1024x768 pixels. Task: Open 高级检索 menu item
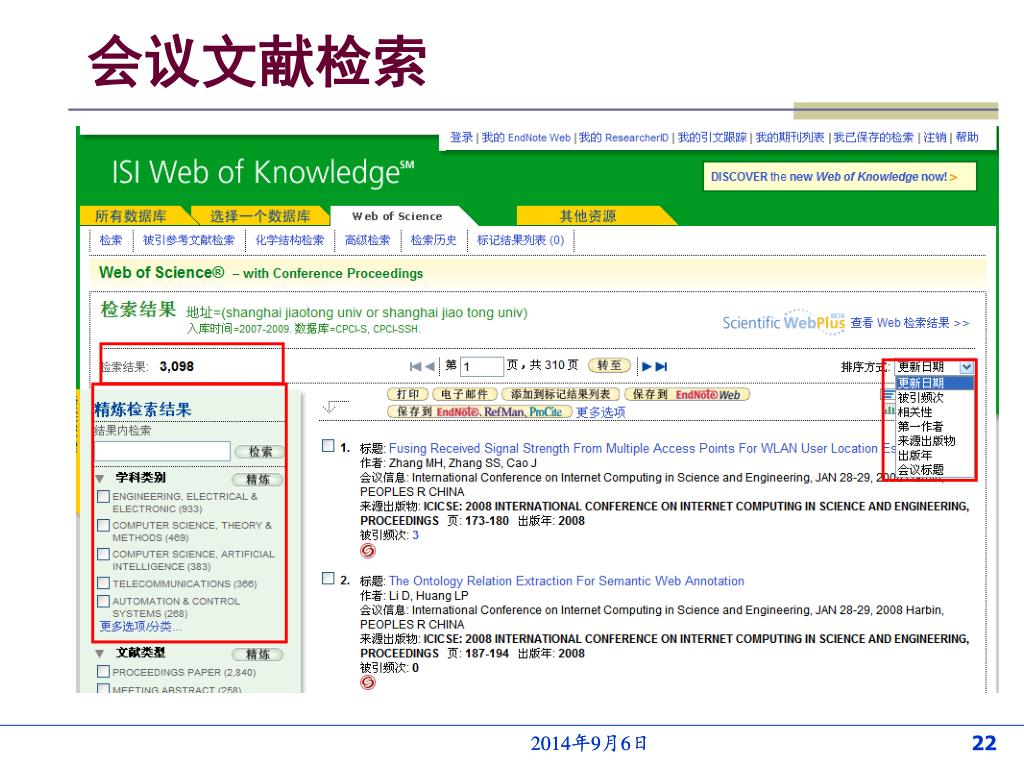click(x=367, y=240)
